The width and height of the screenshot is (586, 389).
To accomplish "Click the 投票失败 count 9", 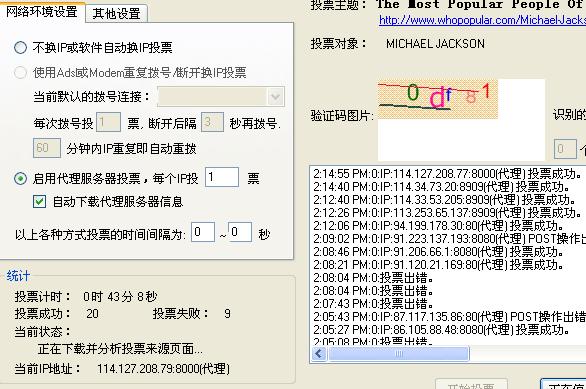I will (x=227, y=314).
